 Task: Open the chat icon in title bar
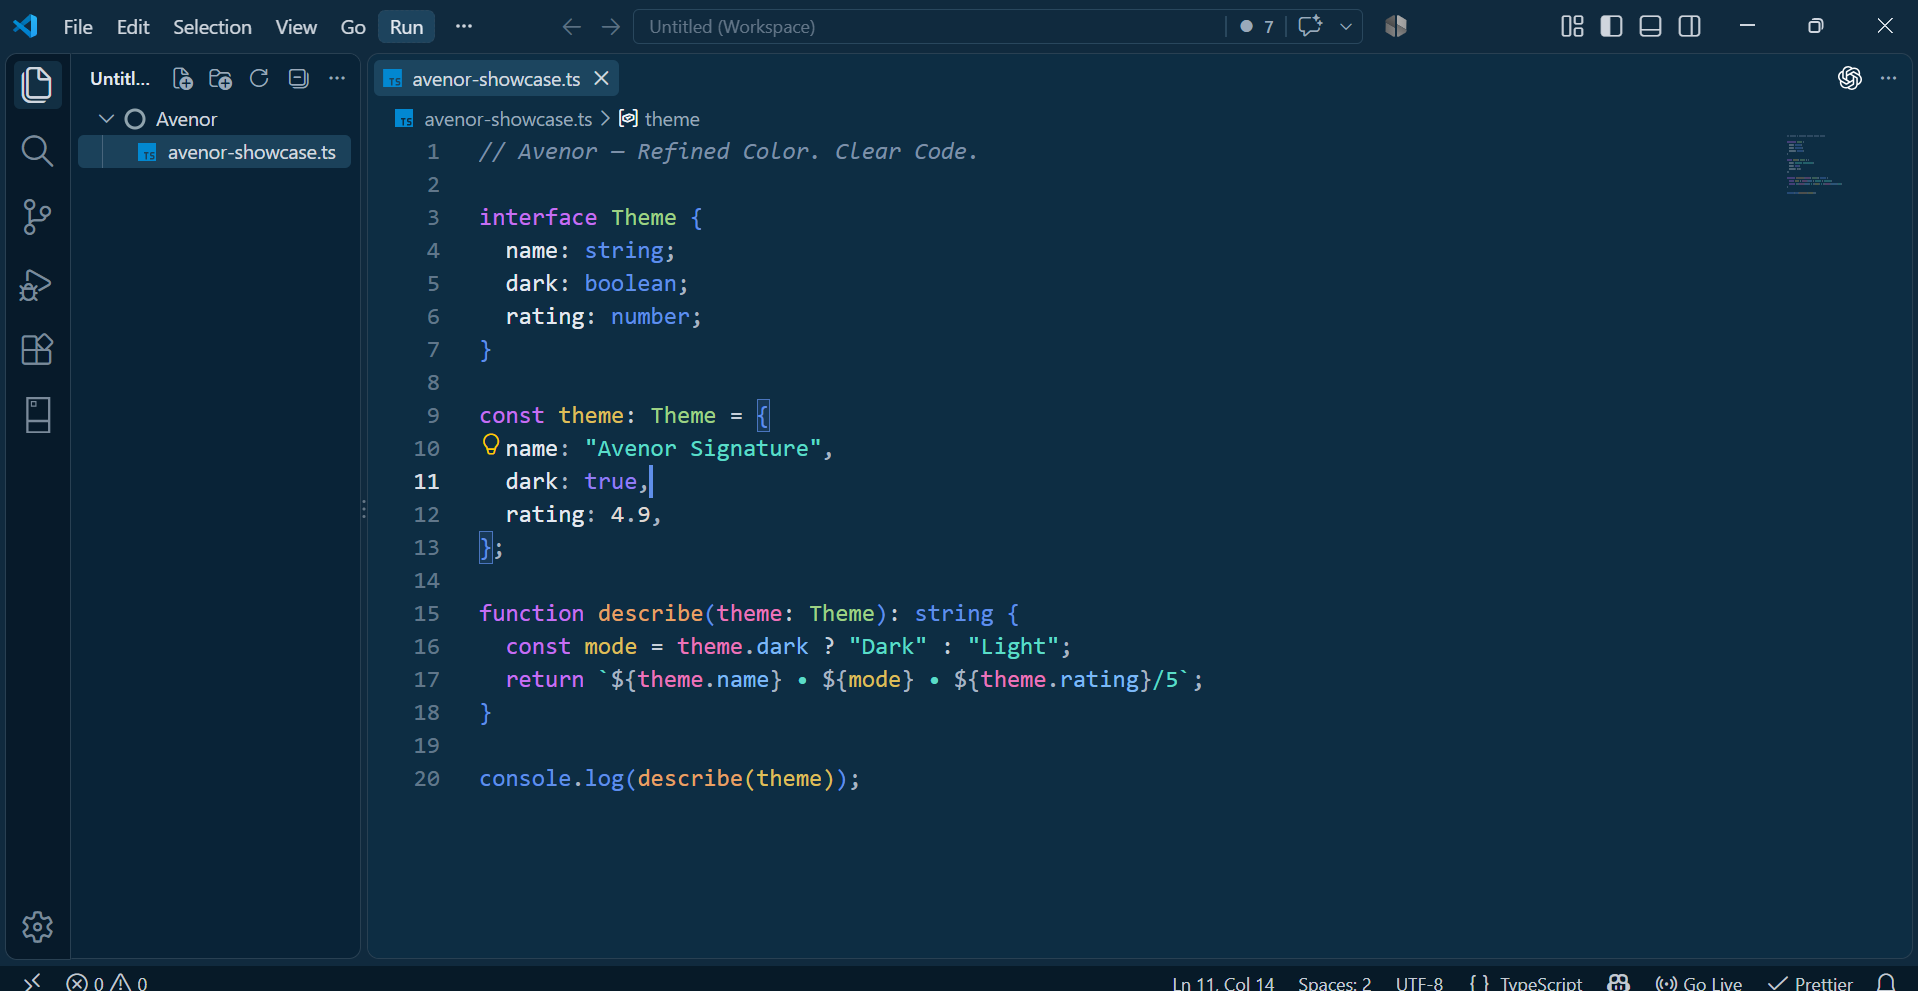(x=1310, y=26)
